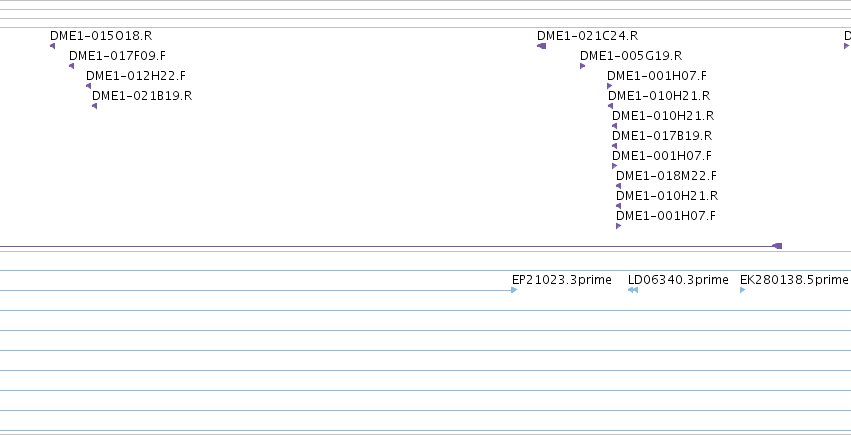
Task: Click the arrowhead ending the long purple feature line
Action: pyautogui.click(x=777, y=246)
